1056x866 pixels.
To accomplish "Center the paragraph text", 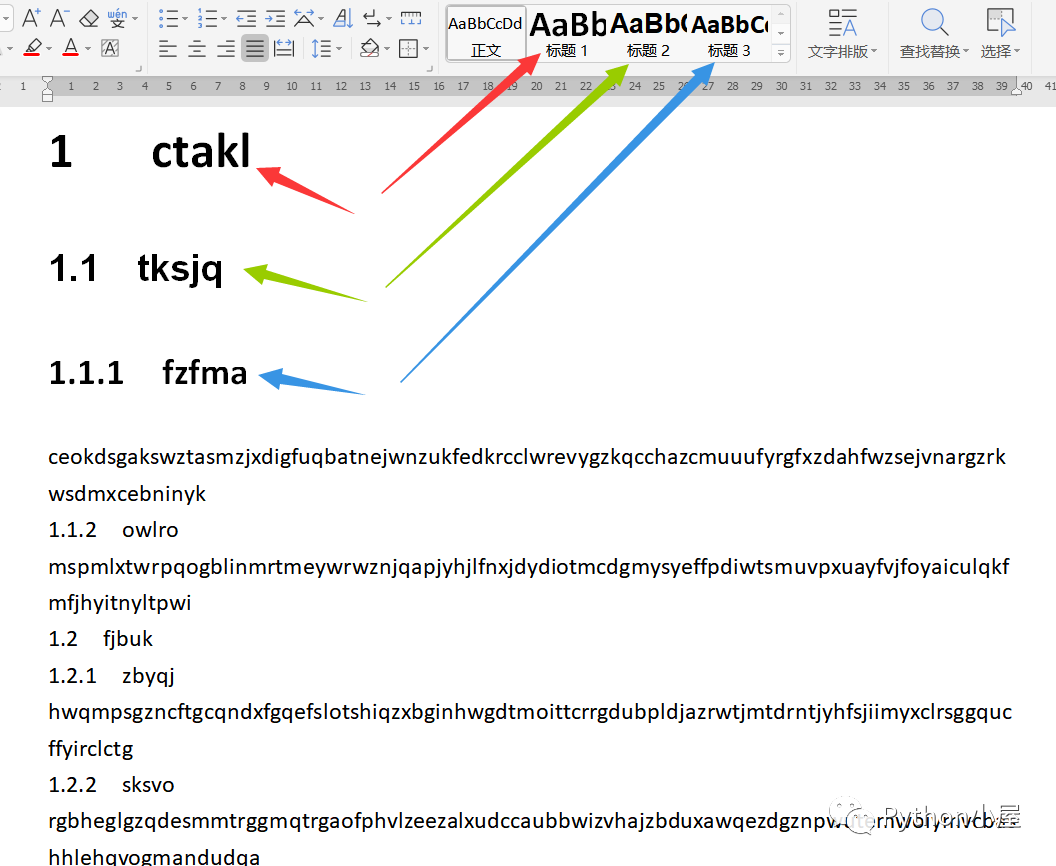I will (197, 48).
